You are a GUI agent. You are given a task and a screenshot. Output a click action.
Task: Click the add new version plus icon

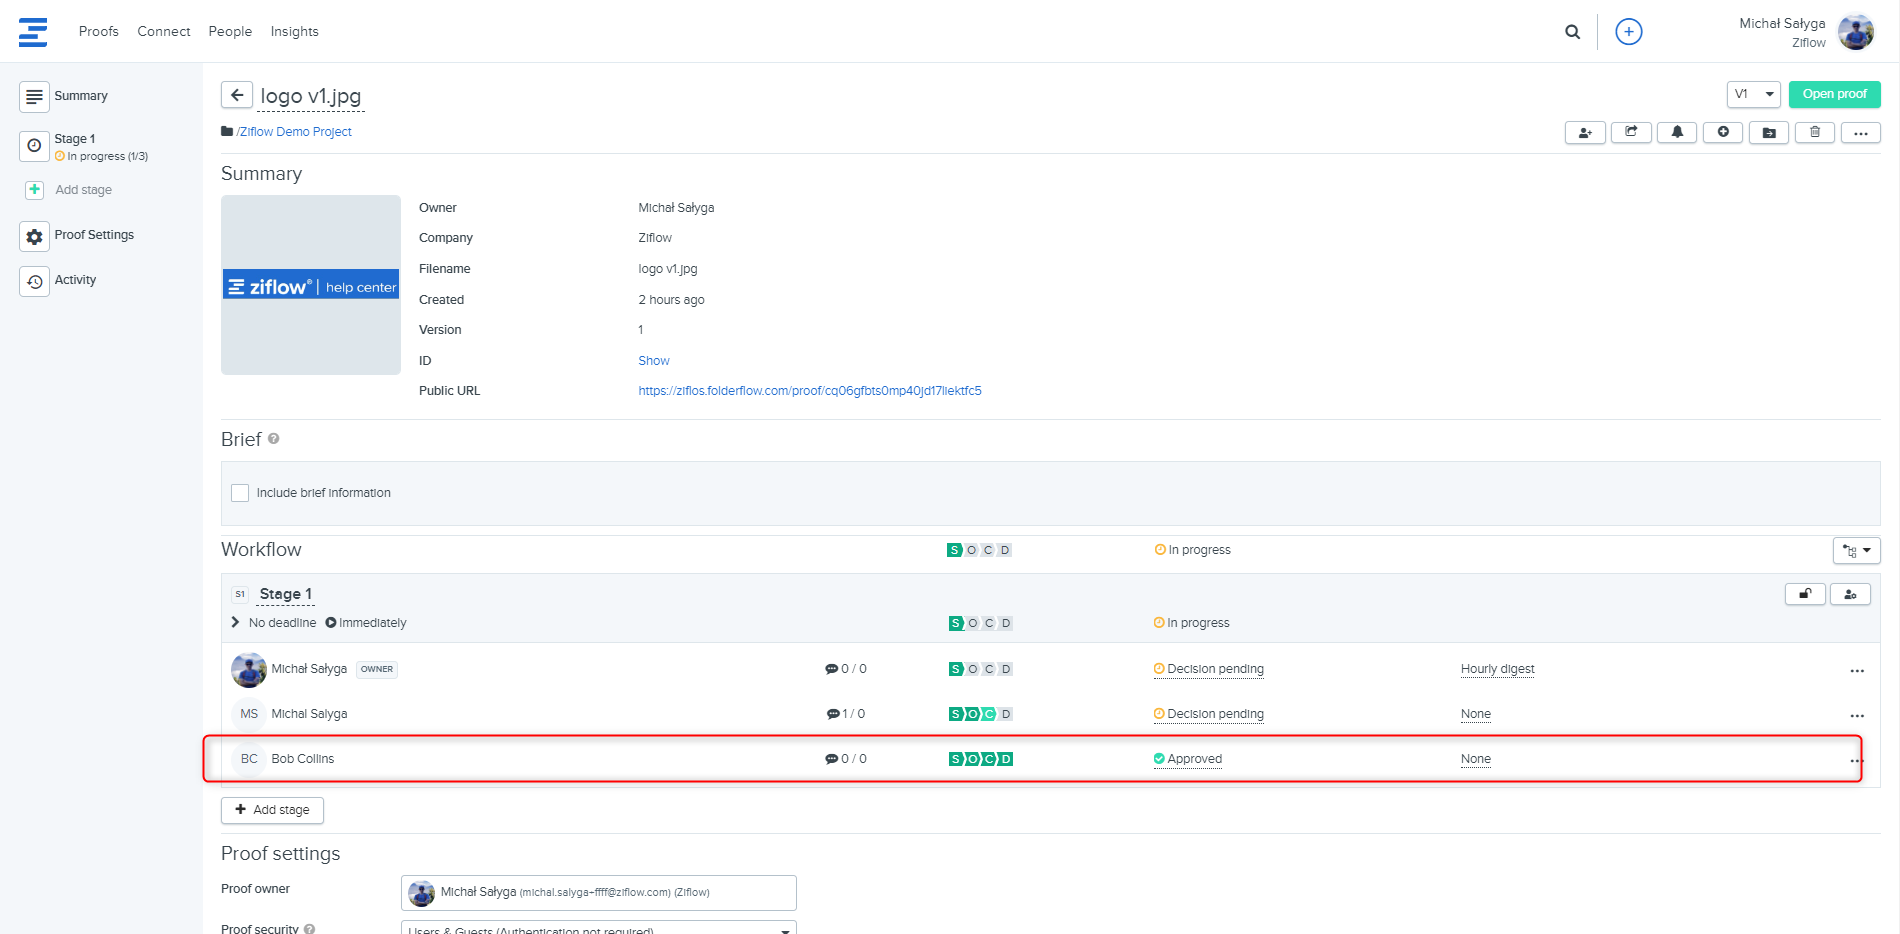pyautogui.click(x=1723, y=132)
